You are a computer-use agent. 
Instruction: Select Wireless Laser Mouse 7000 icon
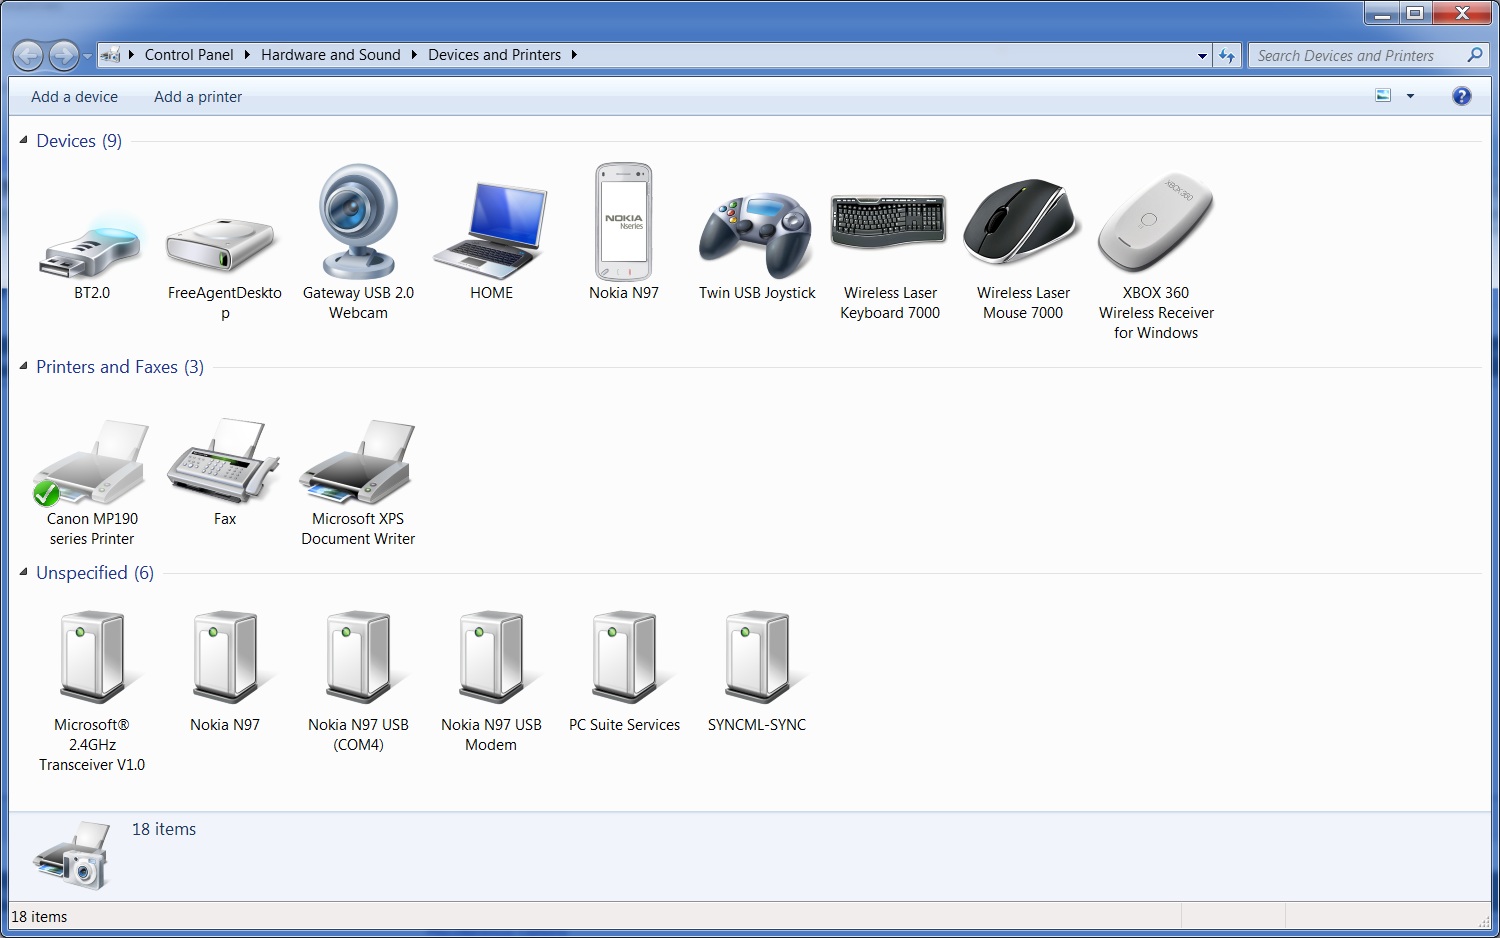(x=1022, y=222)
